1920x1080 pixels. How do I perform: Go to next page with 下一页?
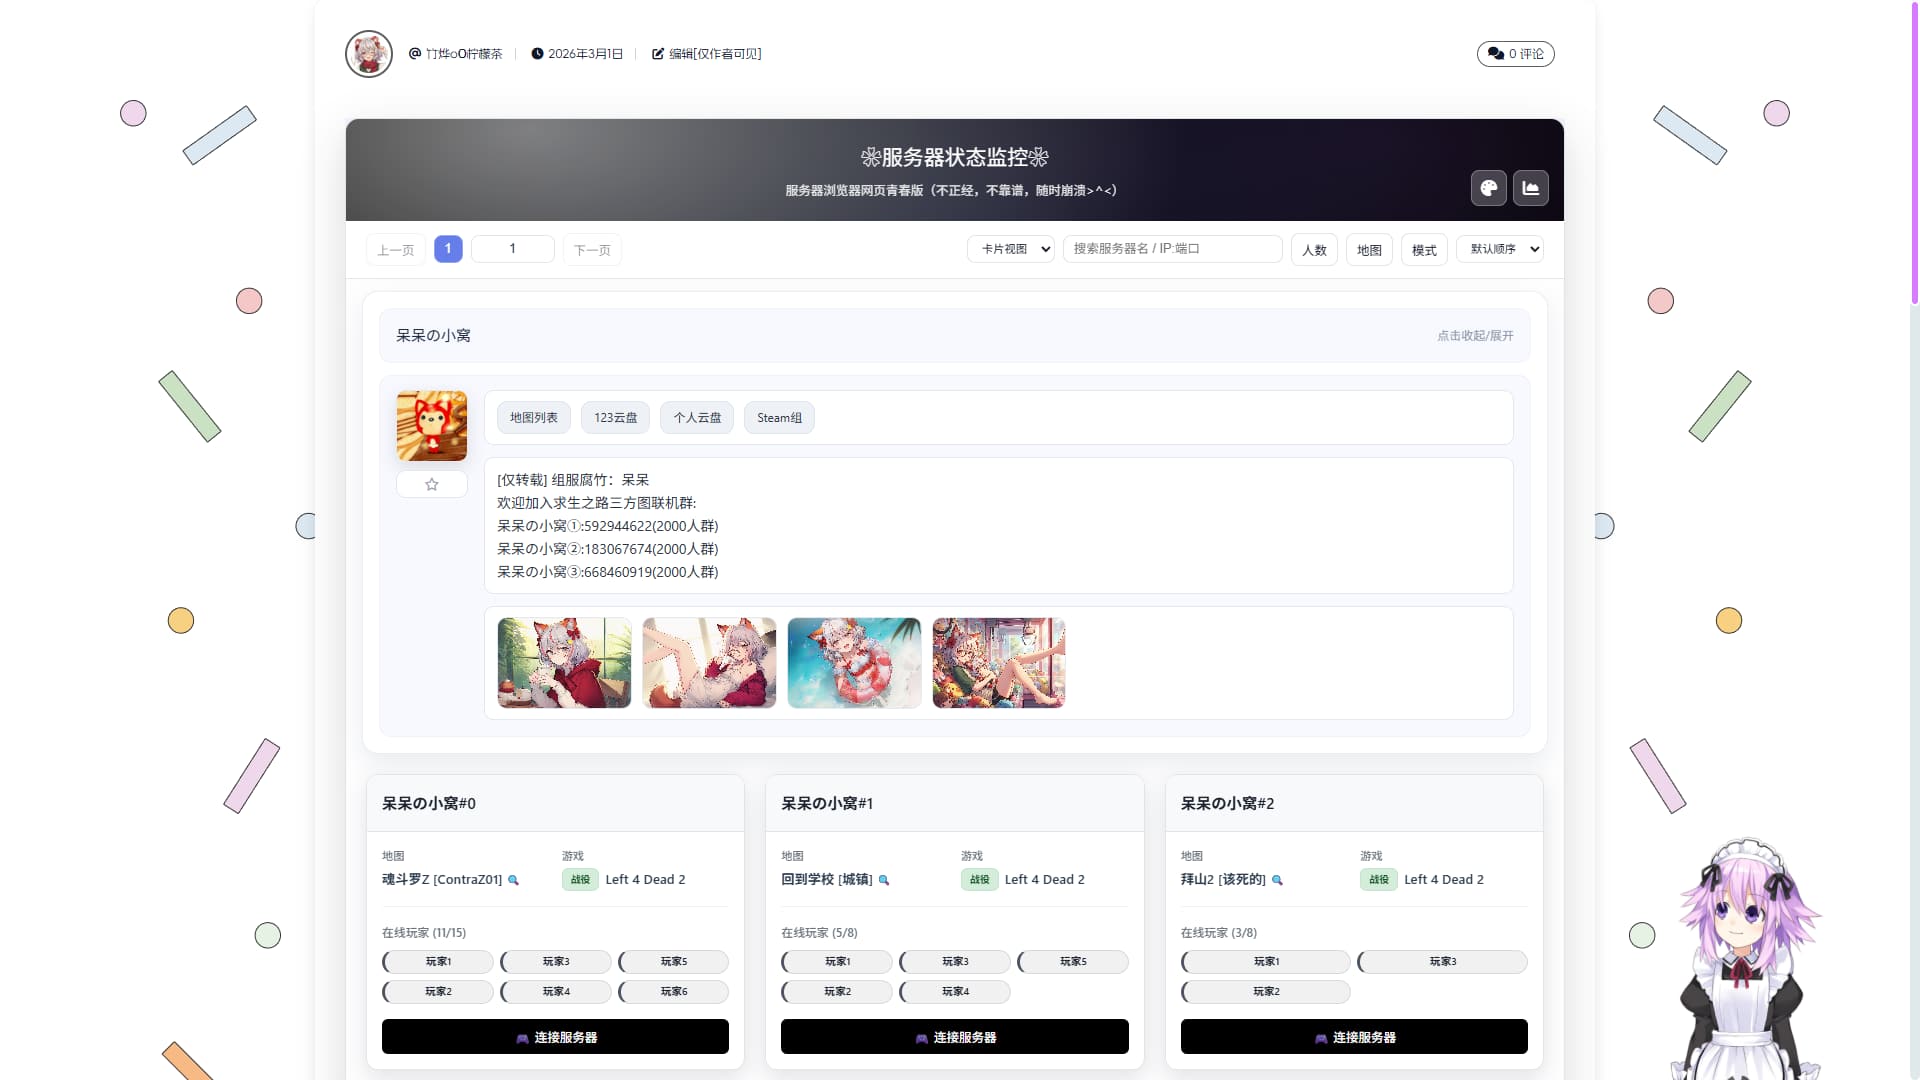point(591,249)
